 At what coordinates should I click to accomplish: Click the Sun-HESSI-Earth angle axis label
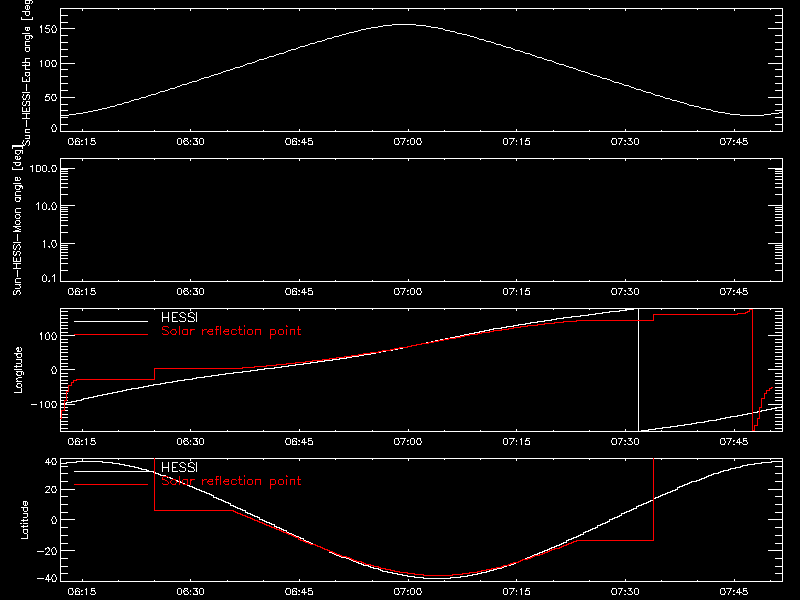click(28, 73)
